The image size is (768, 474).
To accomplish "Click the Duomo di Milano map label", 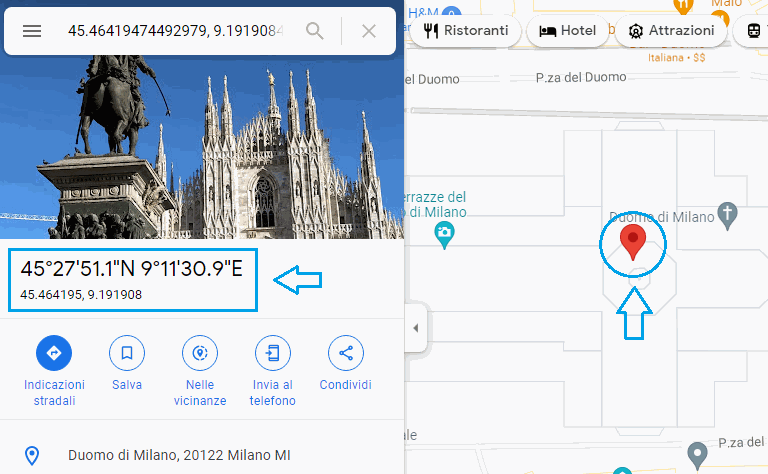I will click(x=662, y=217).
